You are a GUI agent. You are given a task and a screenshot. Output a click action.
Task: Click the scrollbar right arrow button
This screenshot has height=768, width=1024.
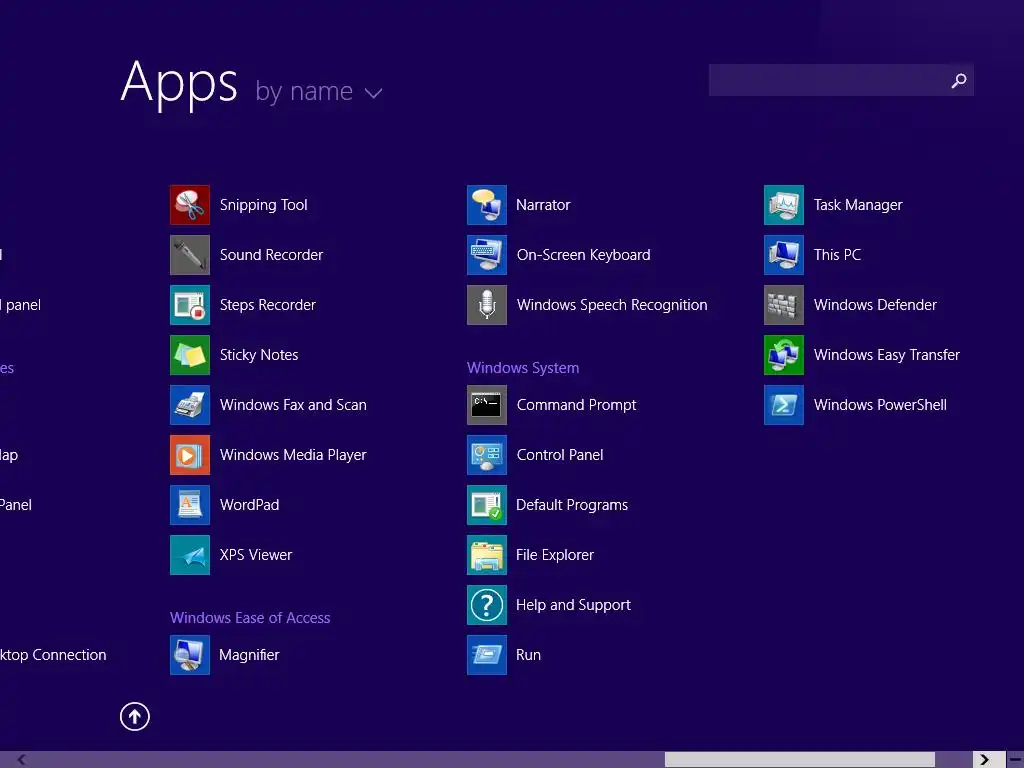pyautogui.click(x=985, y=760)
